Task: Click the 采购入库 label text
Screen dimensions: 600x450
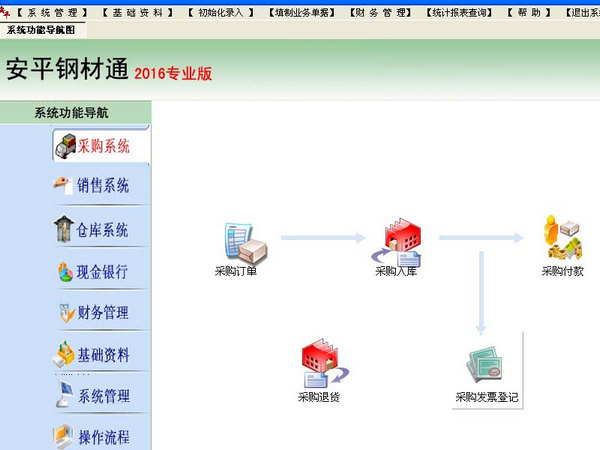Action: click(396, 271)
